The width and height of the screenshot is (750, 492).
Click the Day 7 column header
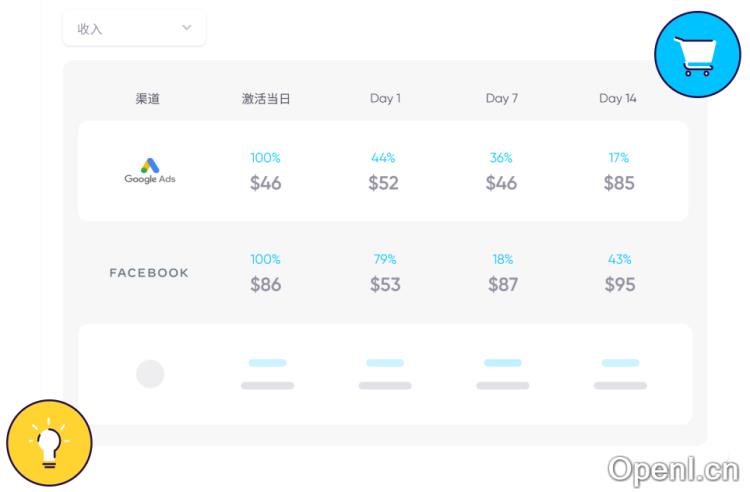click(x=502, y=99)
